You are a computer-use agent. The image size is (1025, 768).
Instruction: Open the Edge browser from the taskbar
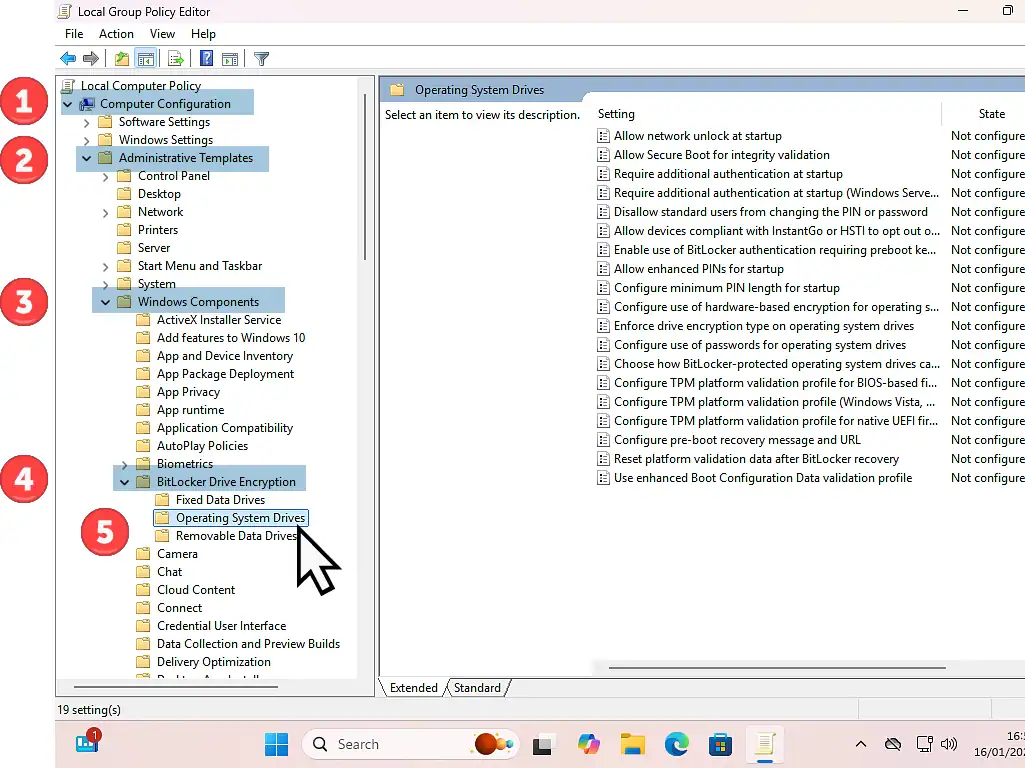tap(676, 744)
